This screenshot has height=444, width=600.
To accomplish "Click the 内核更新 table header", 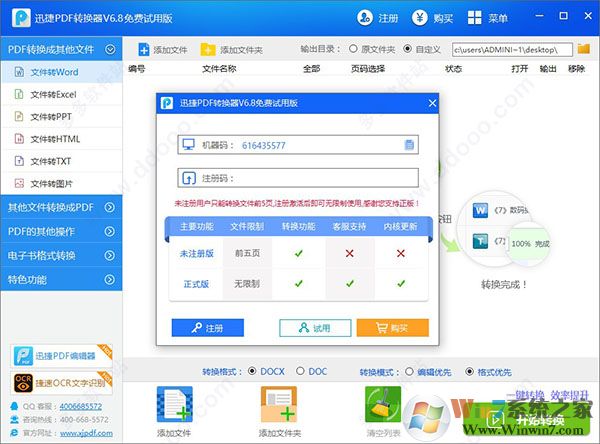I will tap(400, 227).
